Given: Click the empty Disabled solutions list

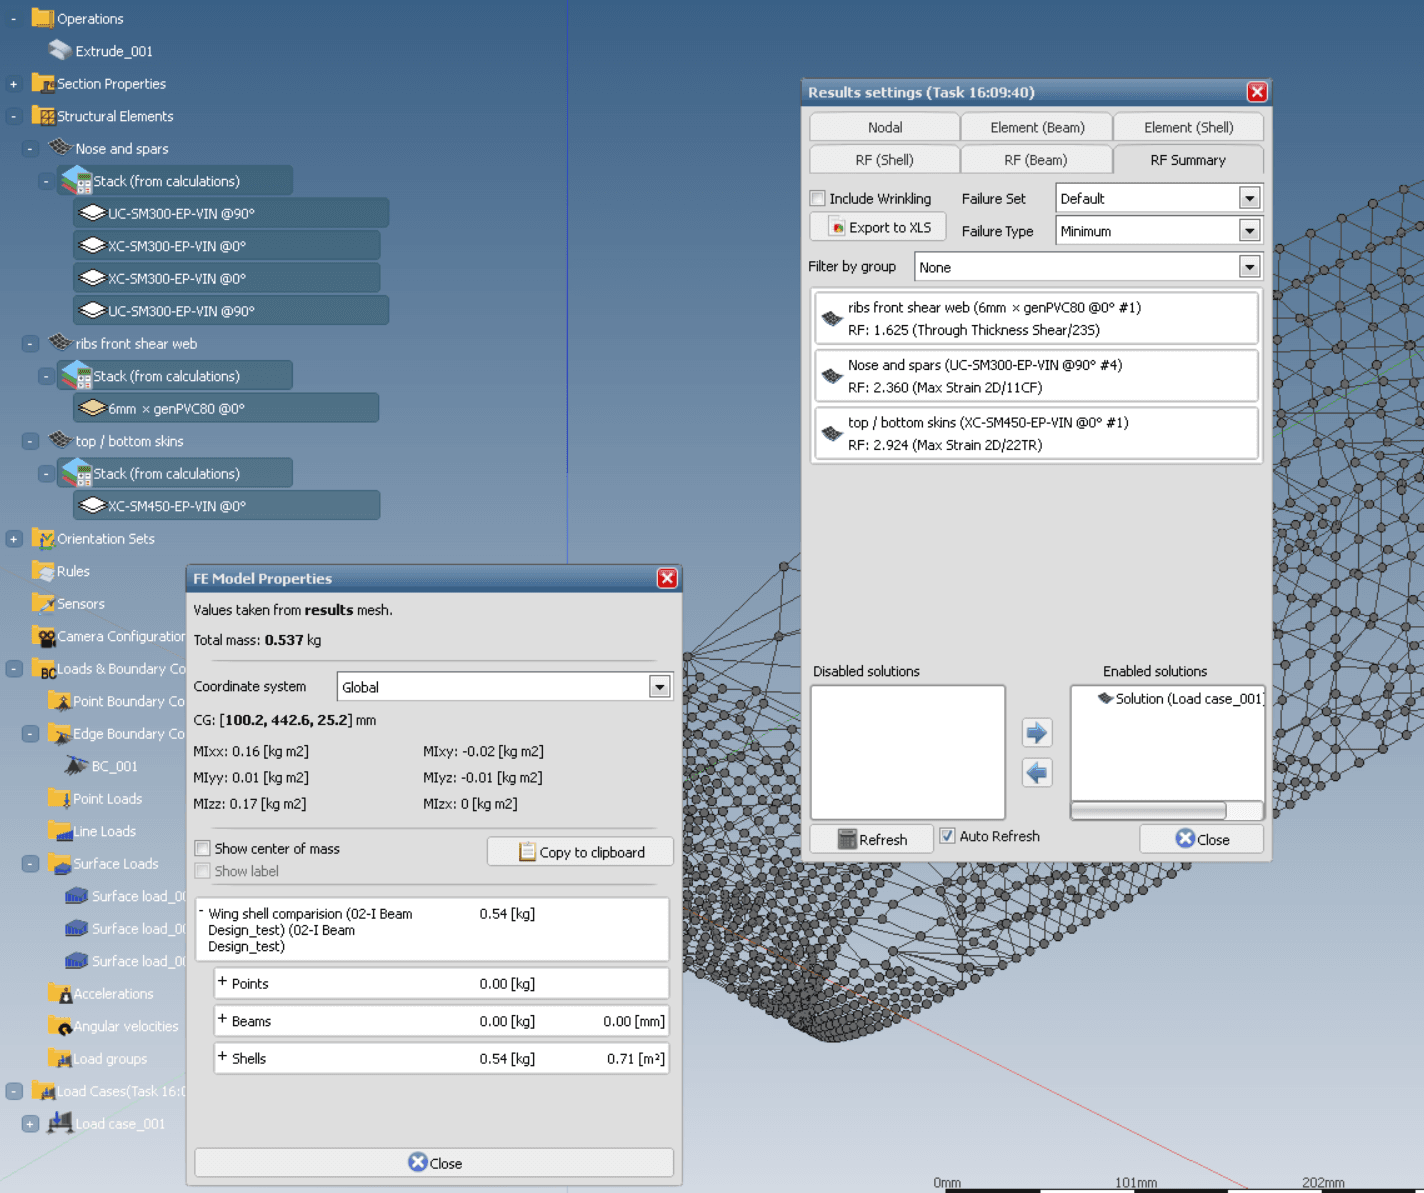Looking at the screenshot, I should pos(908,752).
